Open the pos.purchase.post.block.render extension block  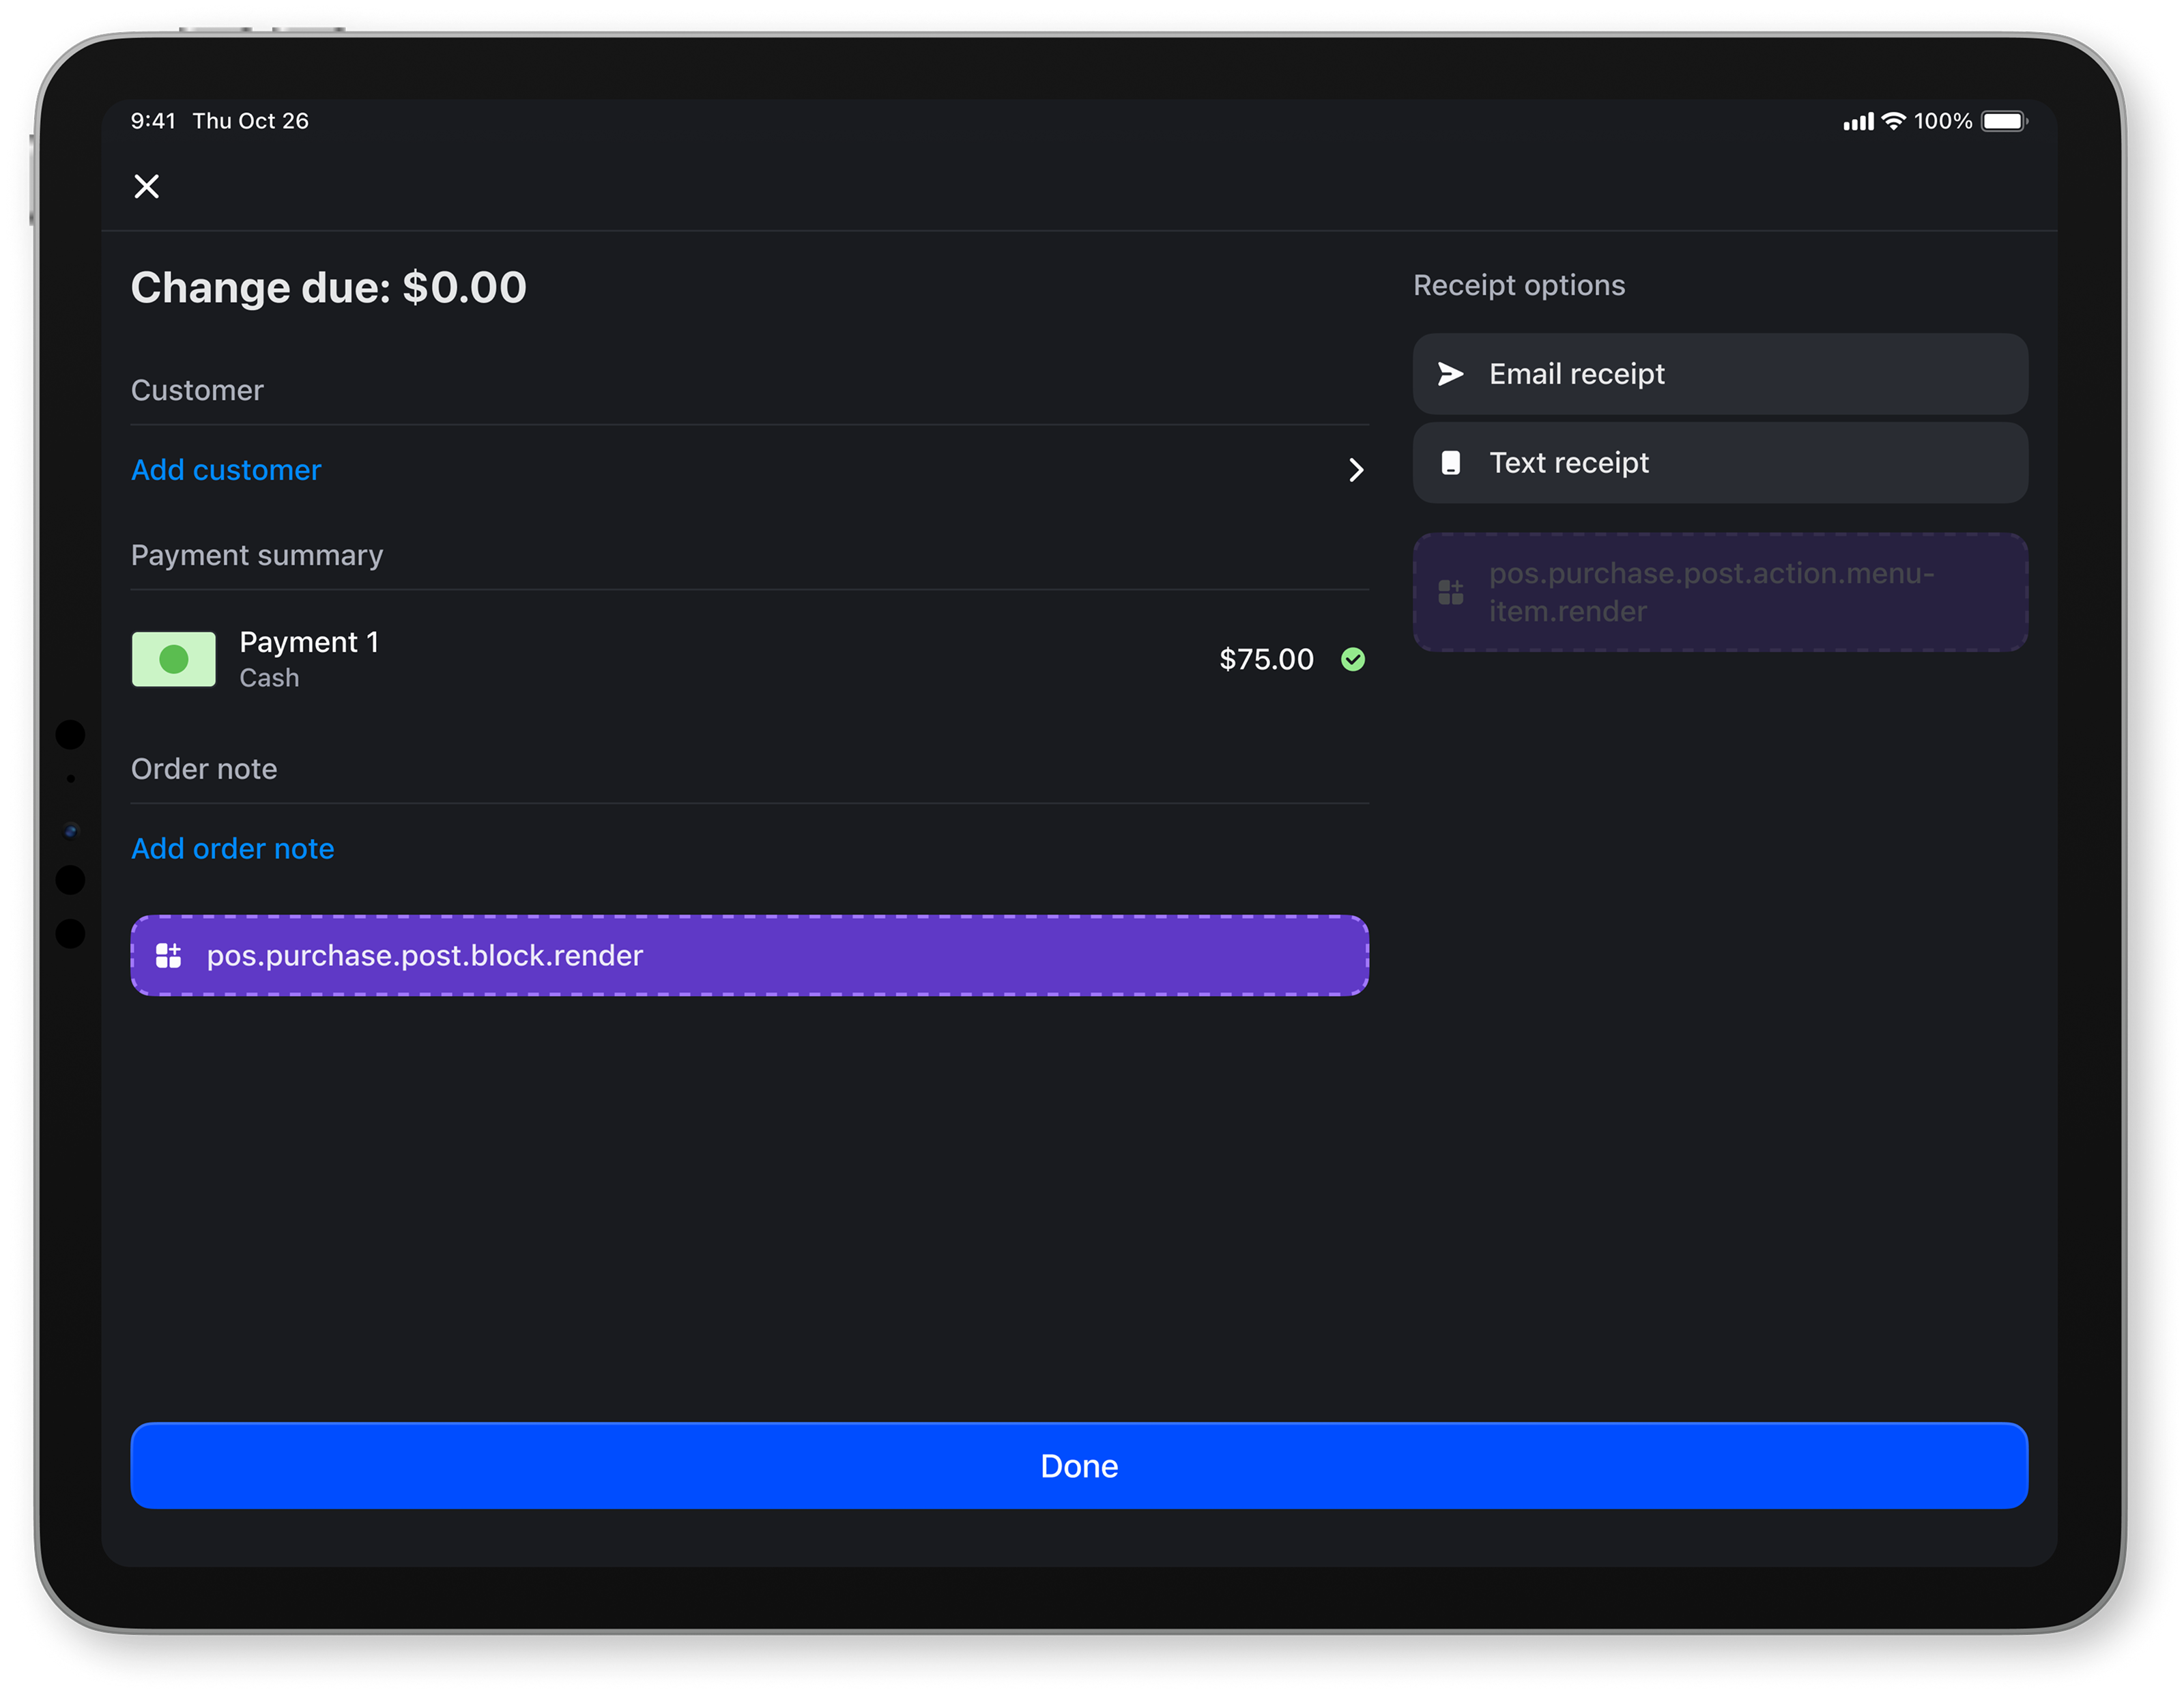tap(750, 955)
